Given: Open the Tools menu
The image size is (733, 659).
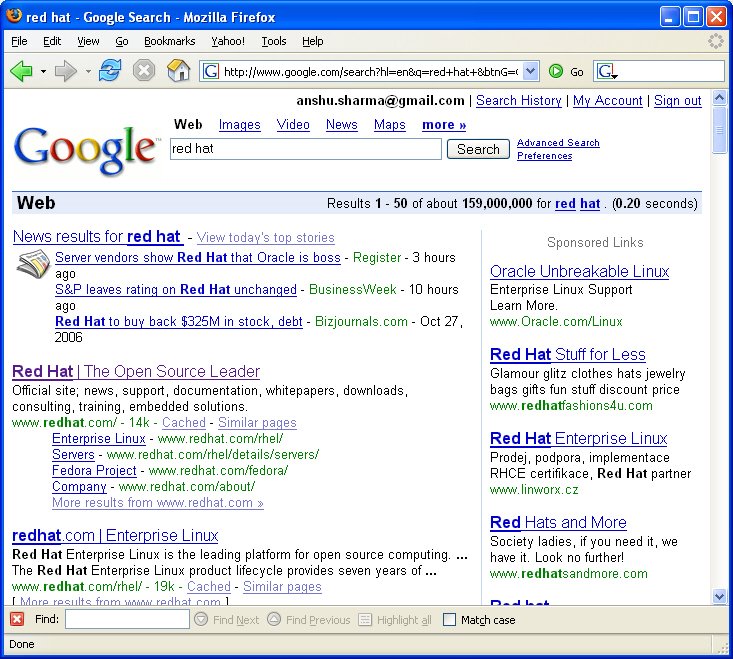Looking at the screenshot, I should [x=273, y=41].
